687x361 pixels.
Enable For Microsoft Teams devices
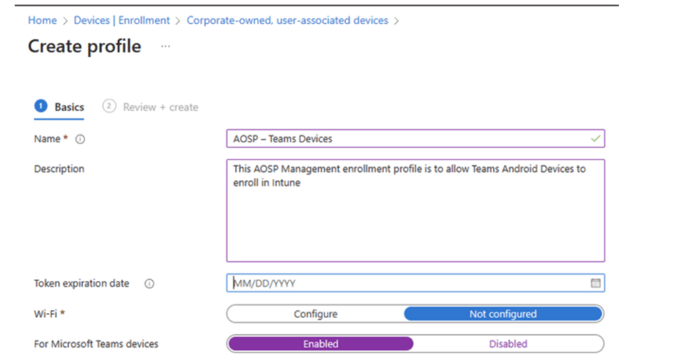pos(320,344)
